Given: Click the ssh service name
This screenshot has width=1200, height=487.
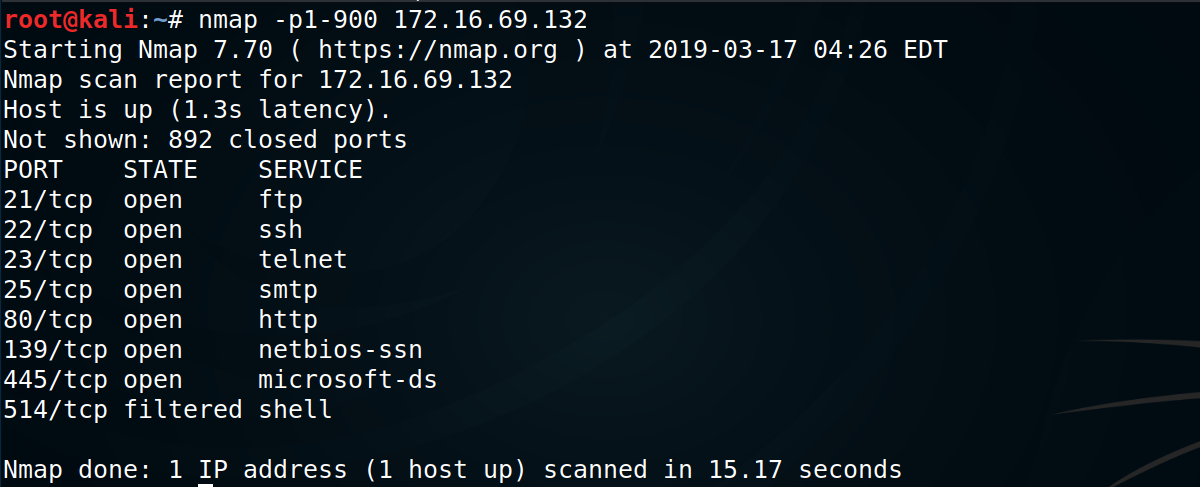Looking at the screenshot, I should pos(280,229).
